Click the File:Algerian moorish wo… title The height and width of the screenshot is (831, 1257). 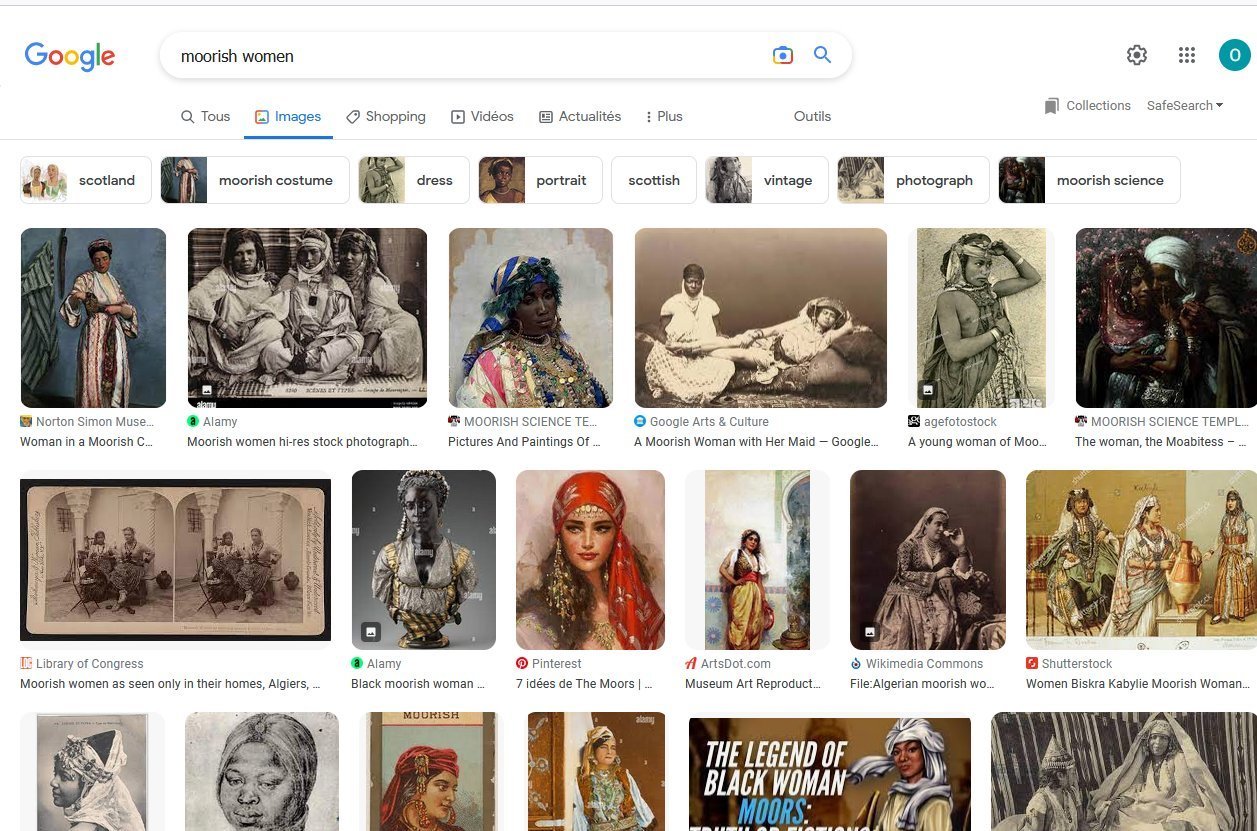(x=922, y=684)
